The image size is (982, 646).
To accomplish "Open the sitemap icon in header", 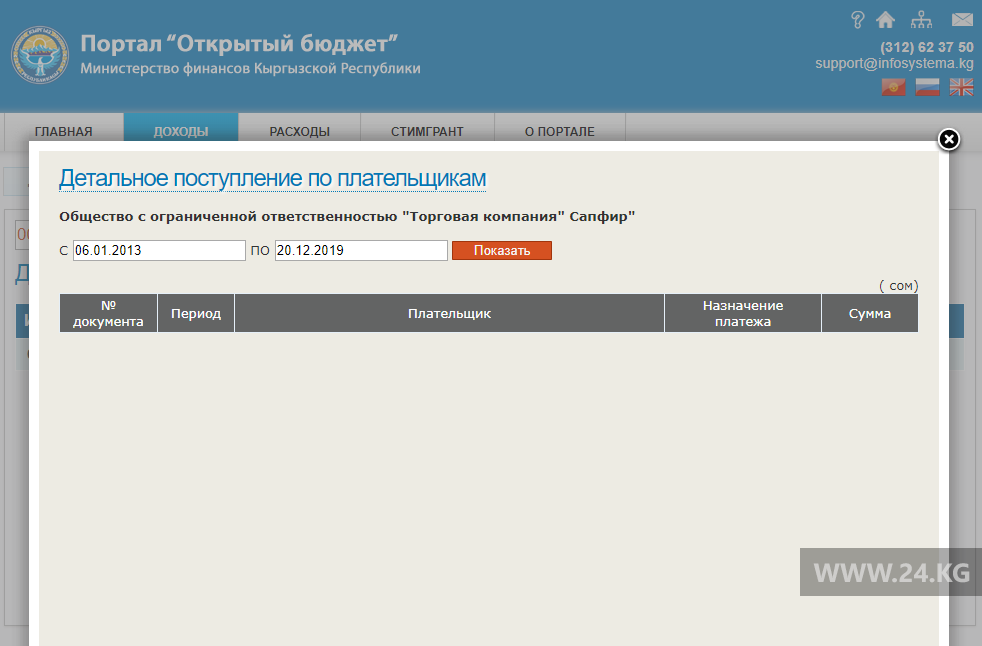I will click(x=921, y=20).
